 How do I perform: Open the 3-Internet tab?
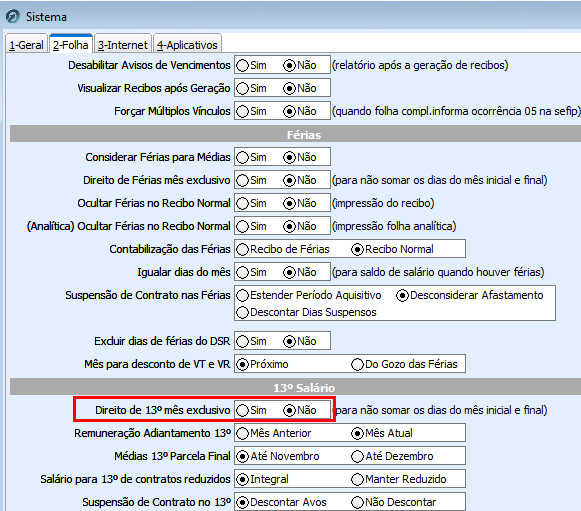click(x=123, y=45)
